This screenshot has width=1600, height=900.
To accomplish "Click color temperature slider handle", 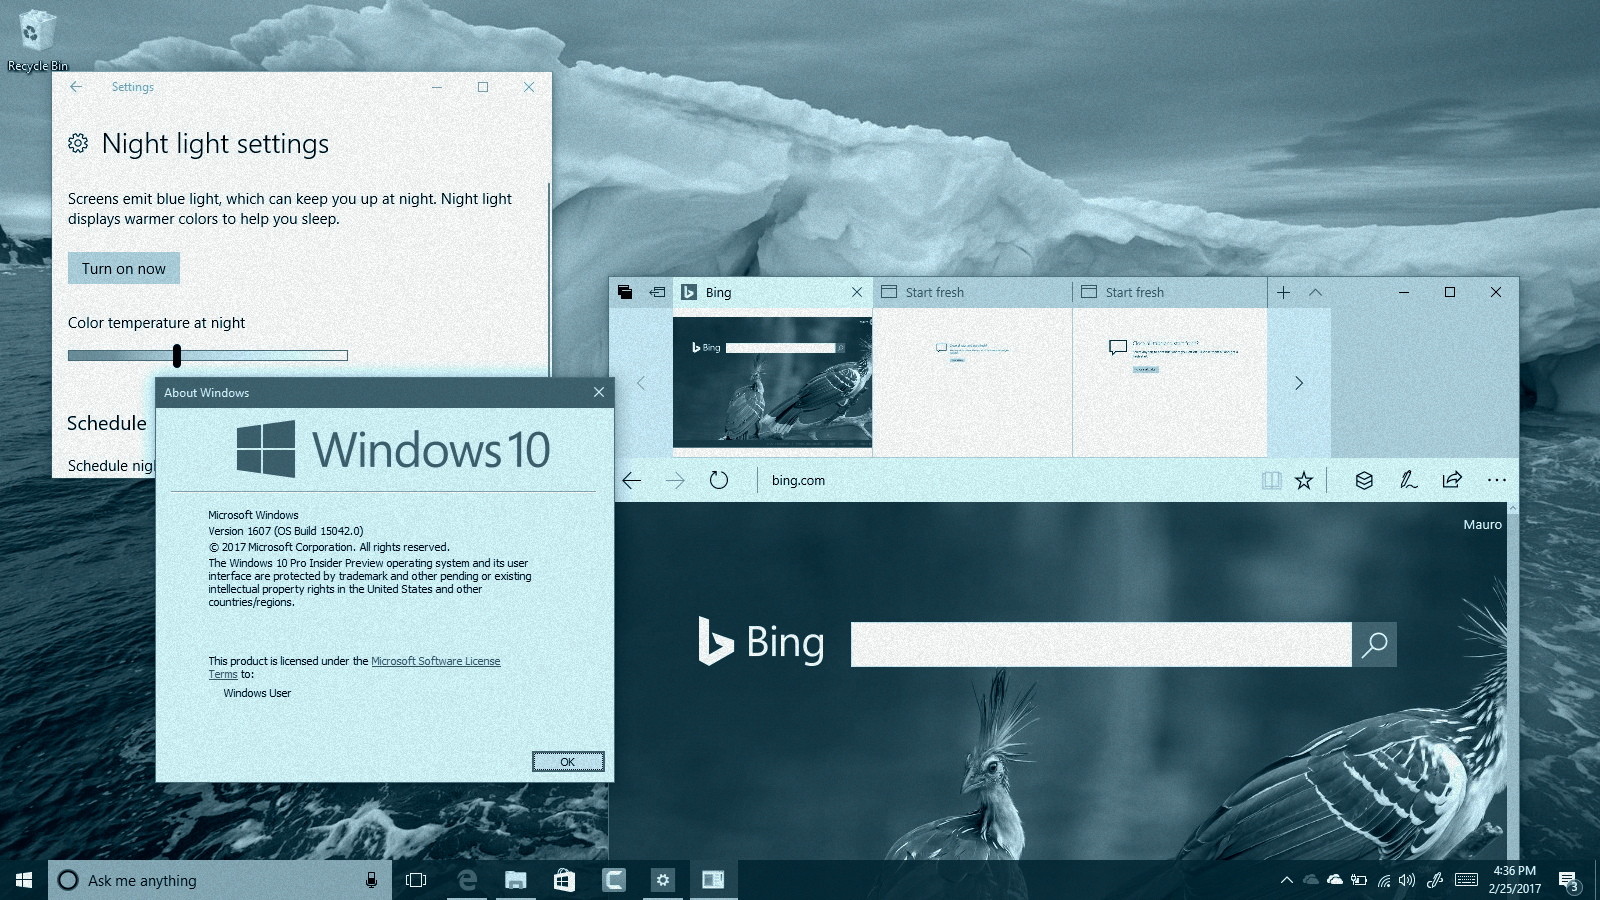I will click(177, 355).
